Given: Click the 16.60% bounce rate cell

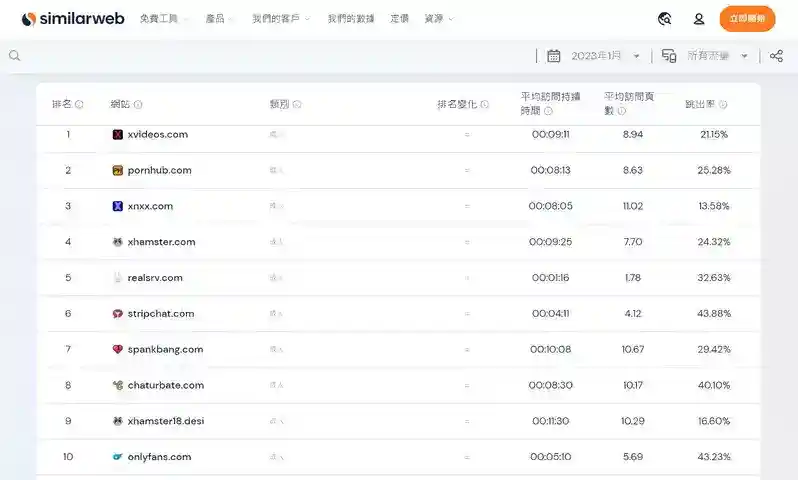Looking at the screenshot, I should tap(714, 421).
